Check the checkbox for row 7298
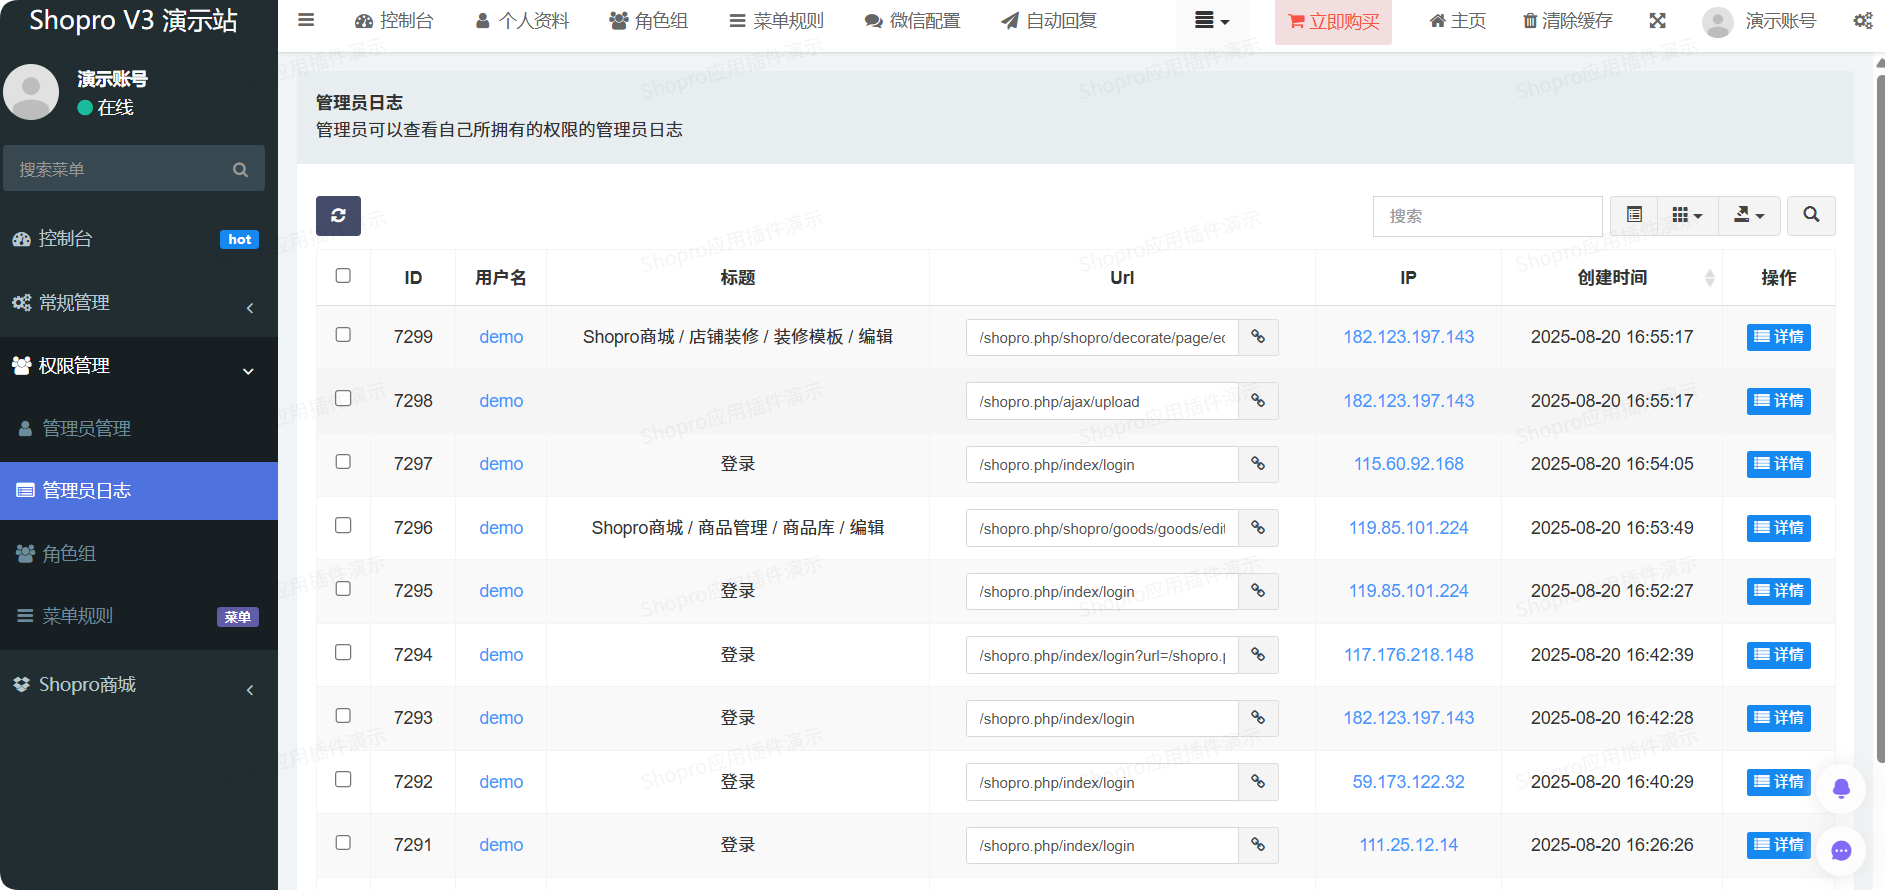Viewport: 1885px width, 890px height. coord(343,398)
